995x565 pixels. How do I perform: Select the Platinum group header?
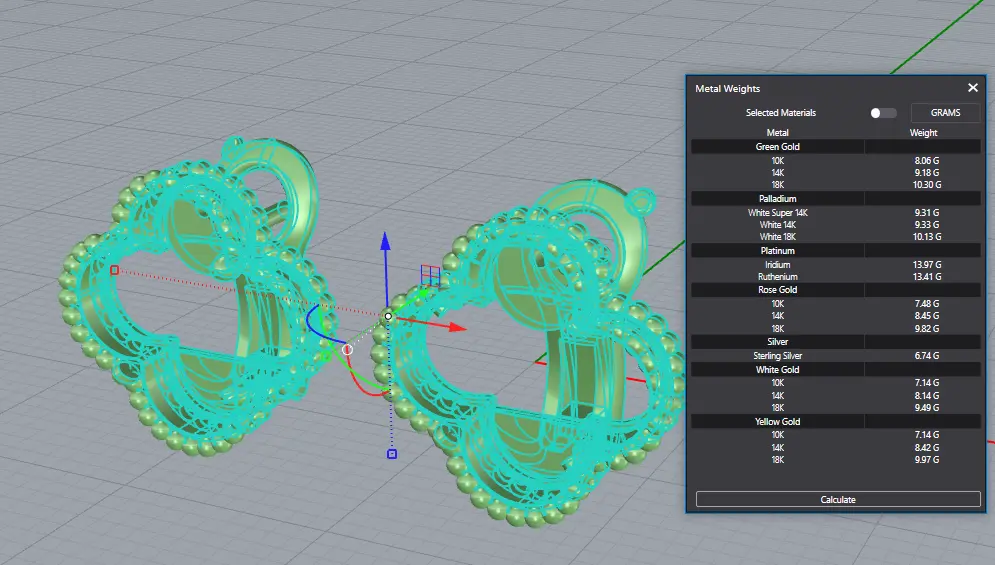(x=777, y=251)
